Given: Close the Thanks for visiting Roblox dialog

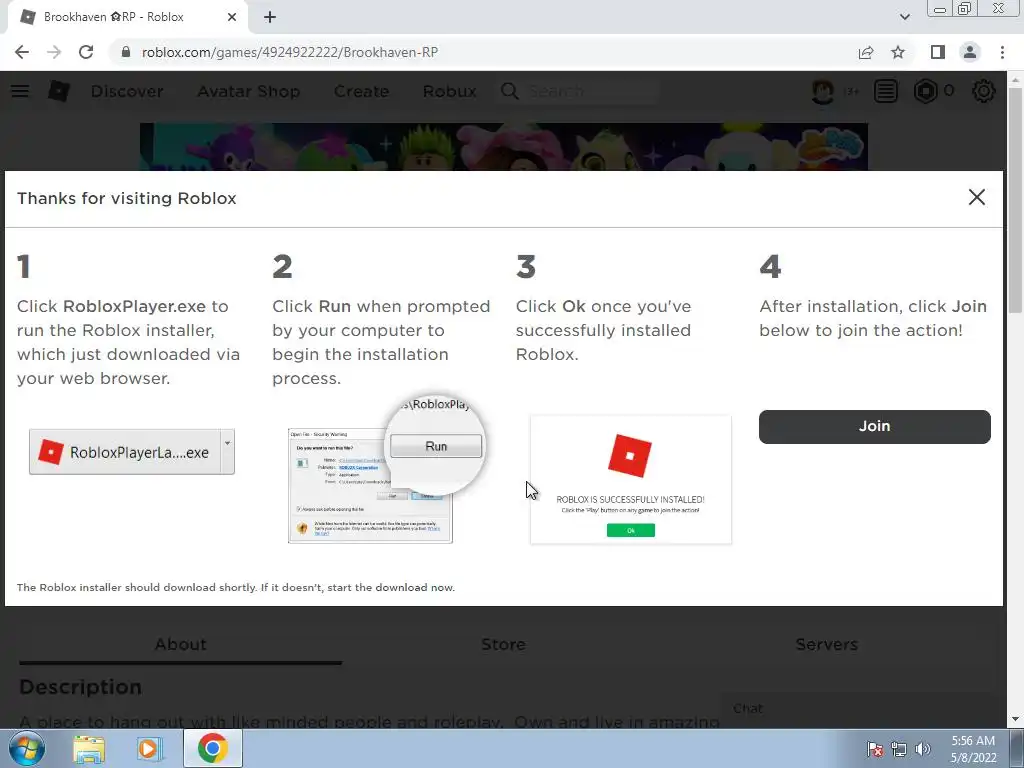Looking at the screenshot, I should [x=976, y=197].
